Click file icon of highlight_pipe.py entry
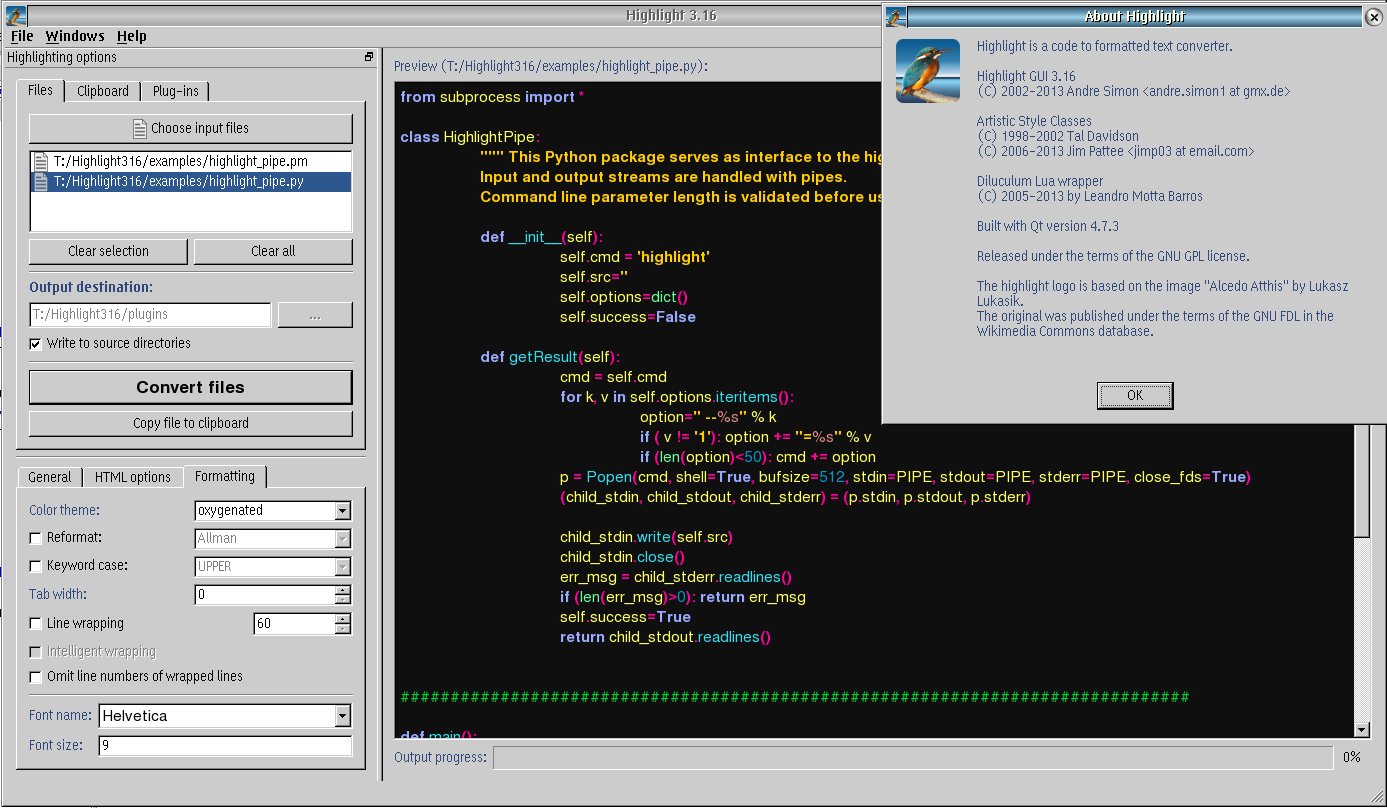 41,182
